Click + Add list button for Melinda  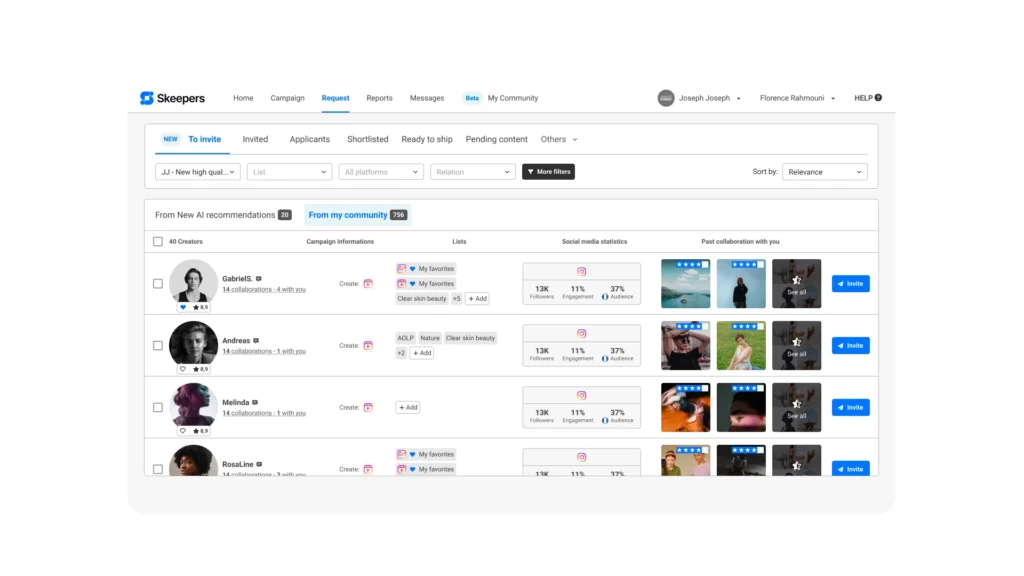point(408,407)
